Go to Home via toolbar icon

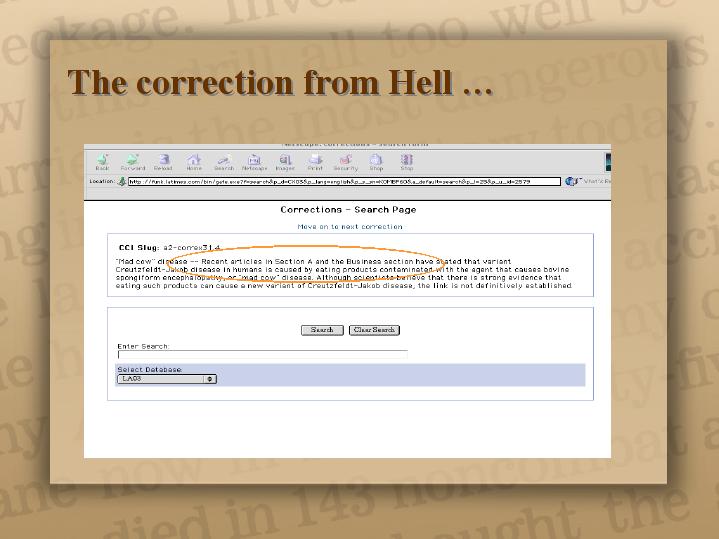(194, 162)
